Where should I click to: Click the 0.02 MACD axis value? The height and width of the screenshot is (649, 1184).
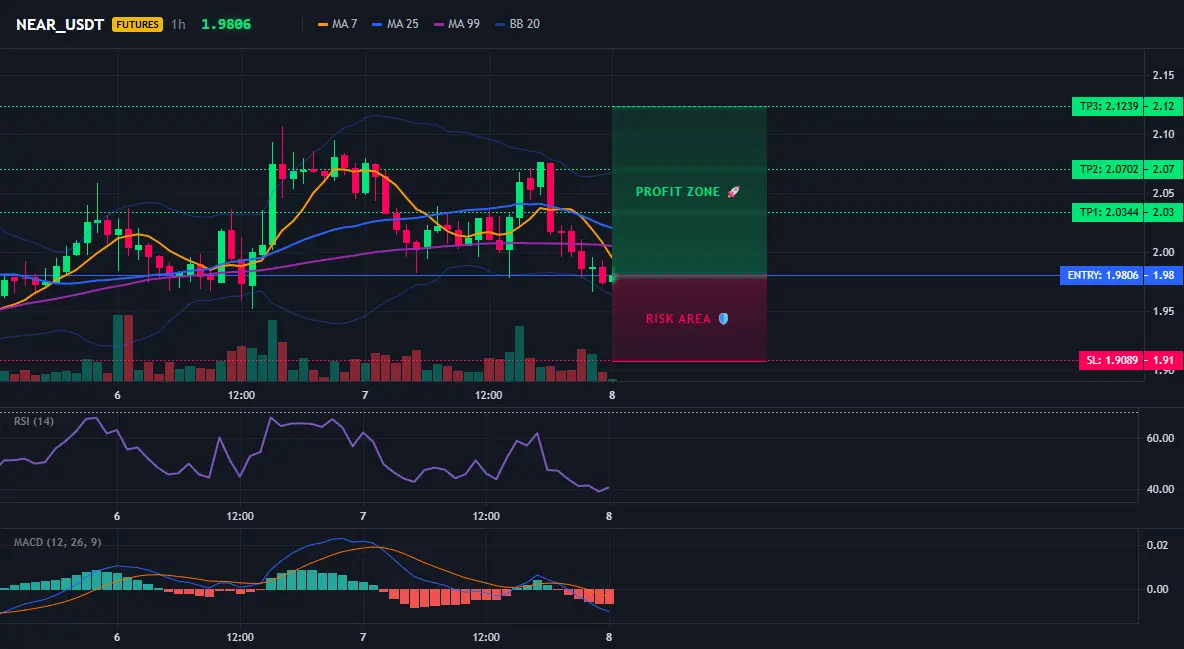pos(1157,545)
